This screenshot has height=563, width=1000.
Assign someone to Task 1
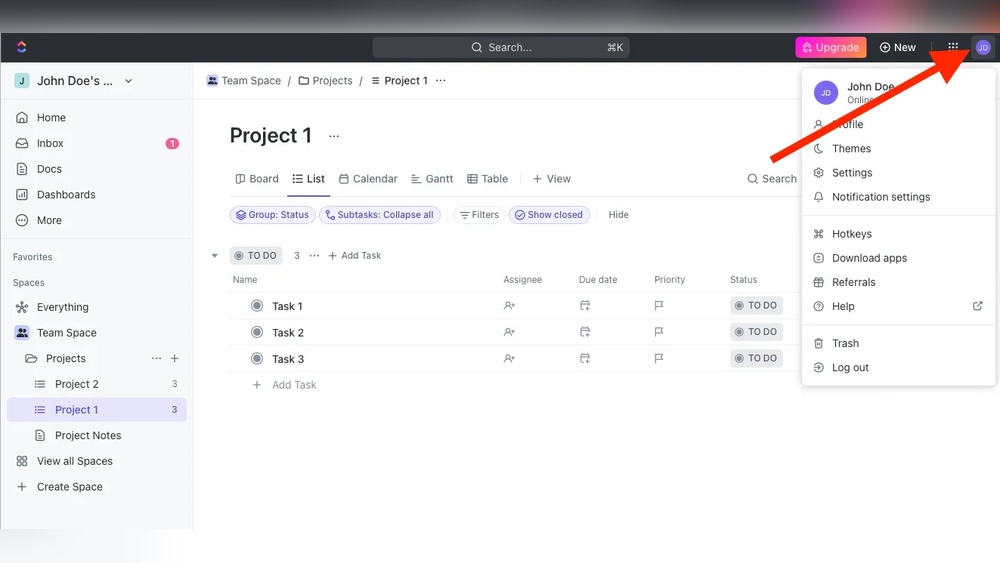(x=509, y=305)
